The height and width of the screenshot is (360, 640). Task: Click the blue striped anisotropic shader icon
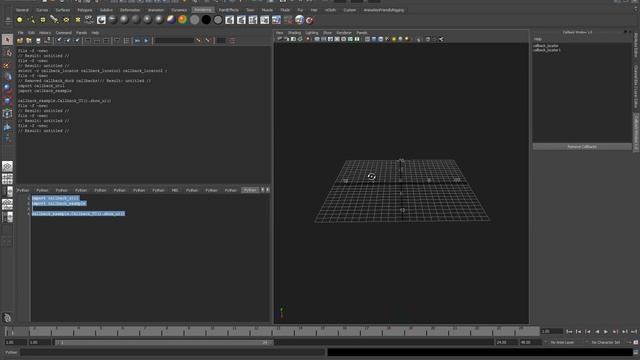(171, 20)
